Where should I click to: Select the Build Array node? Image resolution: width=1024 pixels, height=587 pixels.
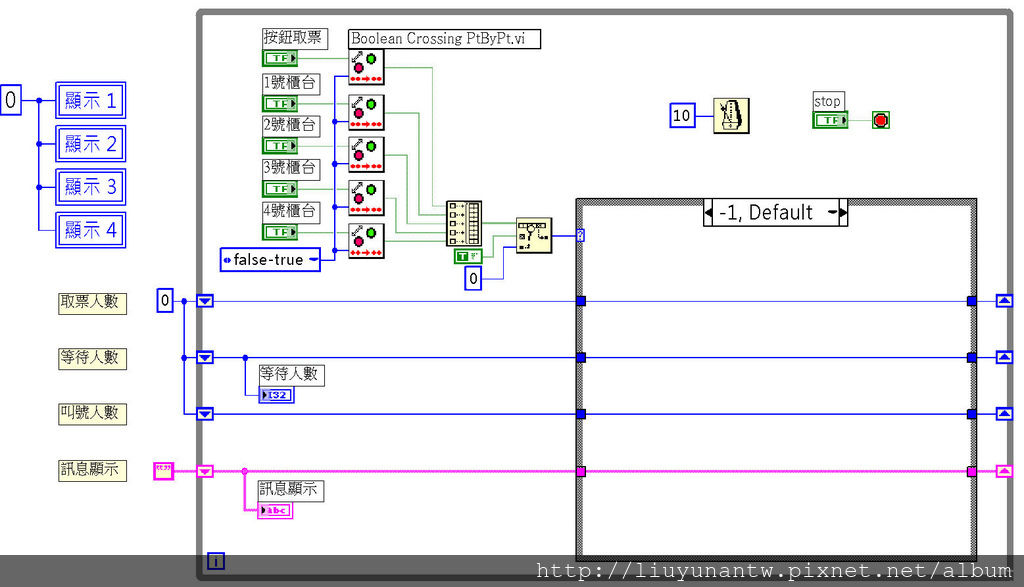point(464,223)
